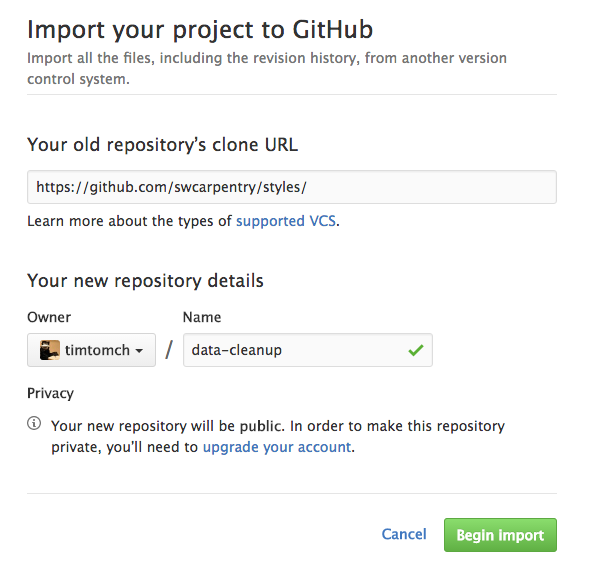Open the Owner dropdown showing timtomch
Viewport: 591px width, 580px height.
(x=91, y=350)
